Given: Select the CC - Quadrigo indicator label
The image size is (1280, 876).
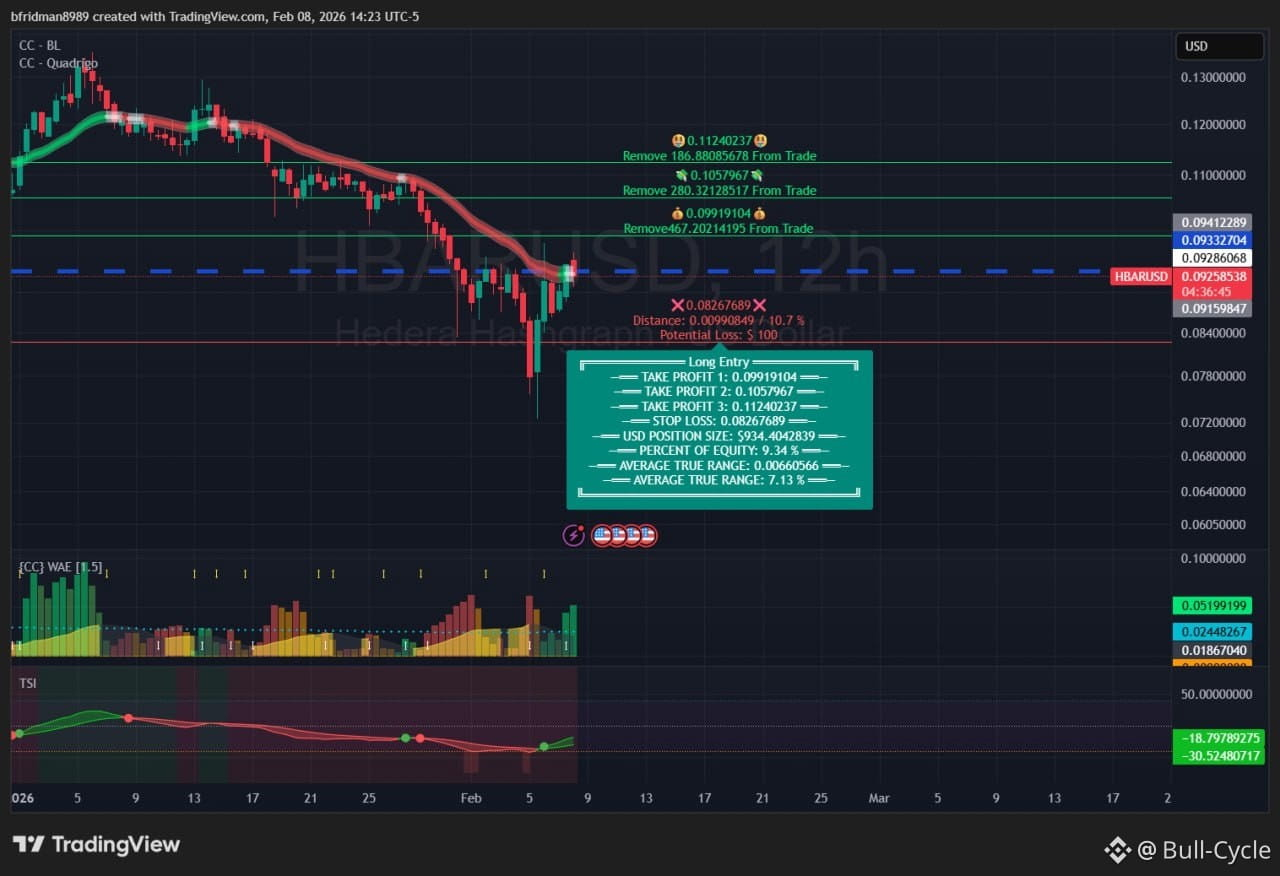Looking at the screenshot, I should (x=58, y=63).
